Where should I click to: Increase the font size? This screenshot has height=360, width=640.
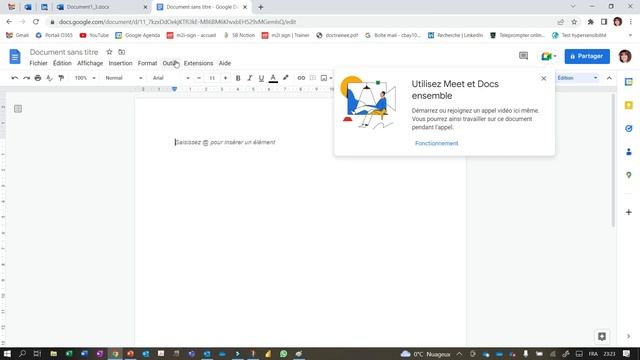[225, 78]
